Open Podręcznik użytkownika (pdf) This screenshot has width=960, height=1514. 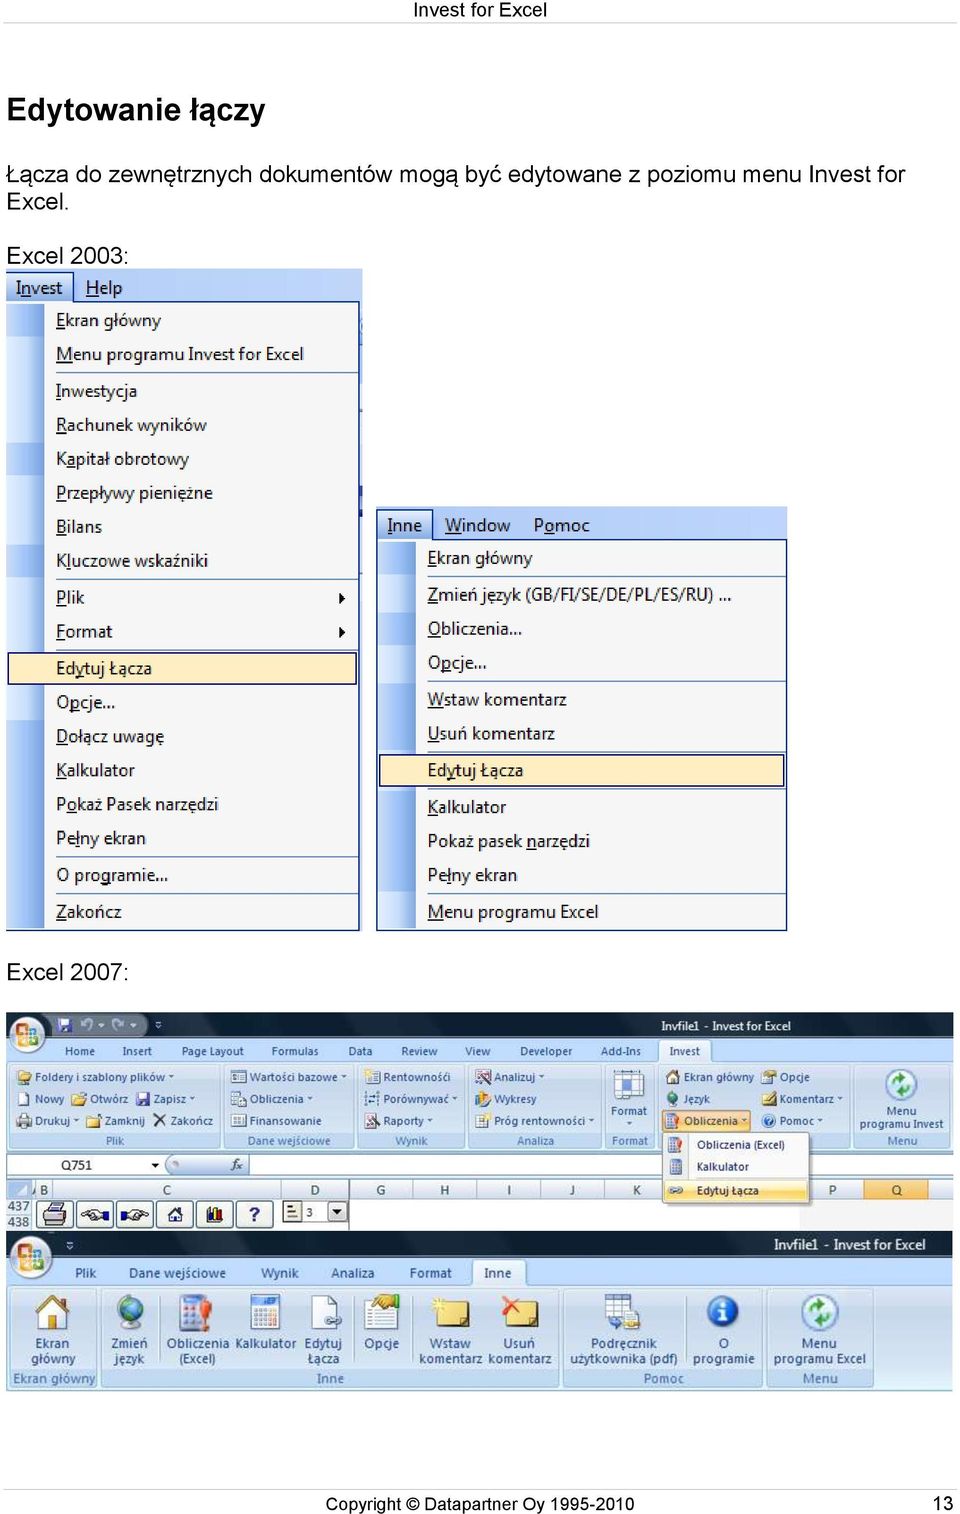(x=623, y=1330)
